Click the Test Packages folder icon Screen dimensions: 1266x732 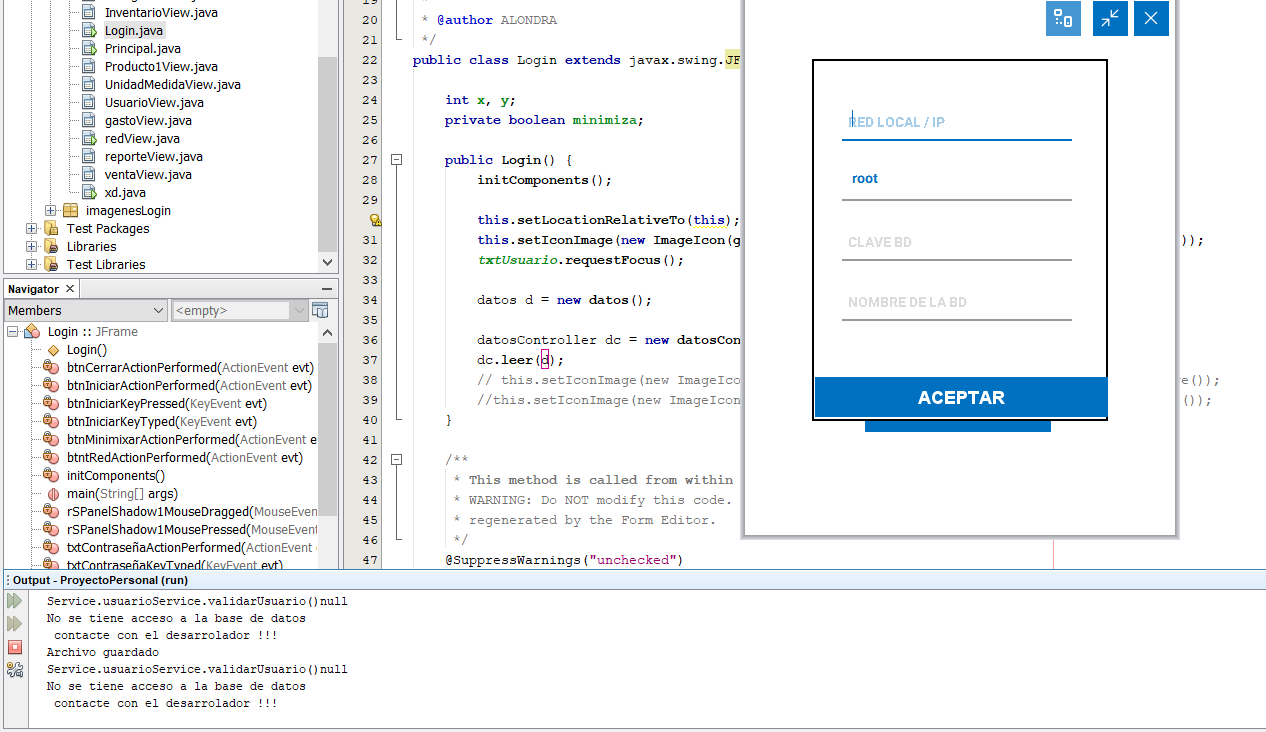tap(51, 229)
